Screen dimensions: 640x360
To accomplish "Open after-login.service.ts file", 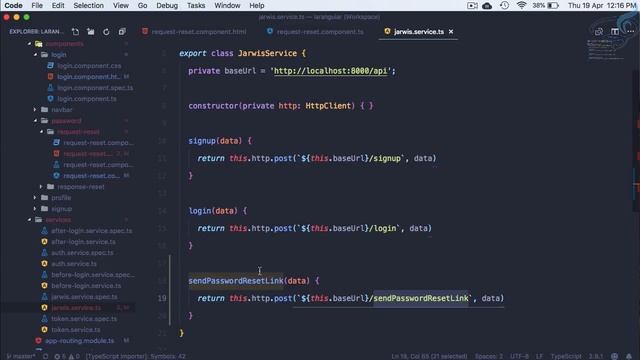I will click(83, 242).
